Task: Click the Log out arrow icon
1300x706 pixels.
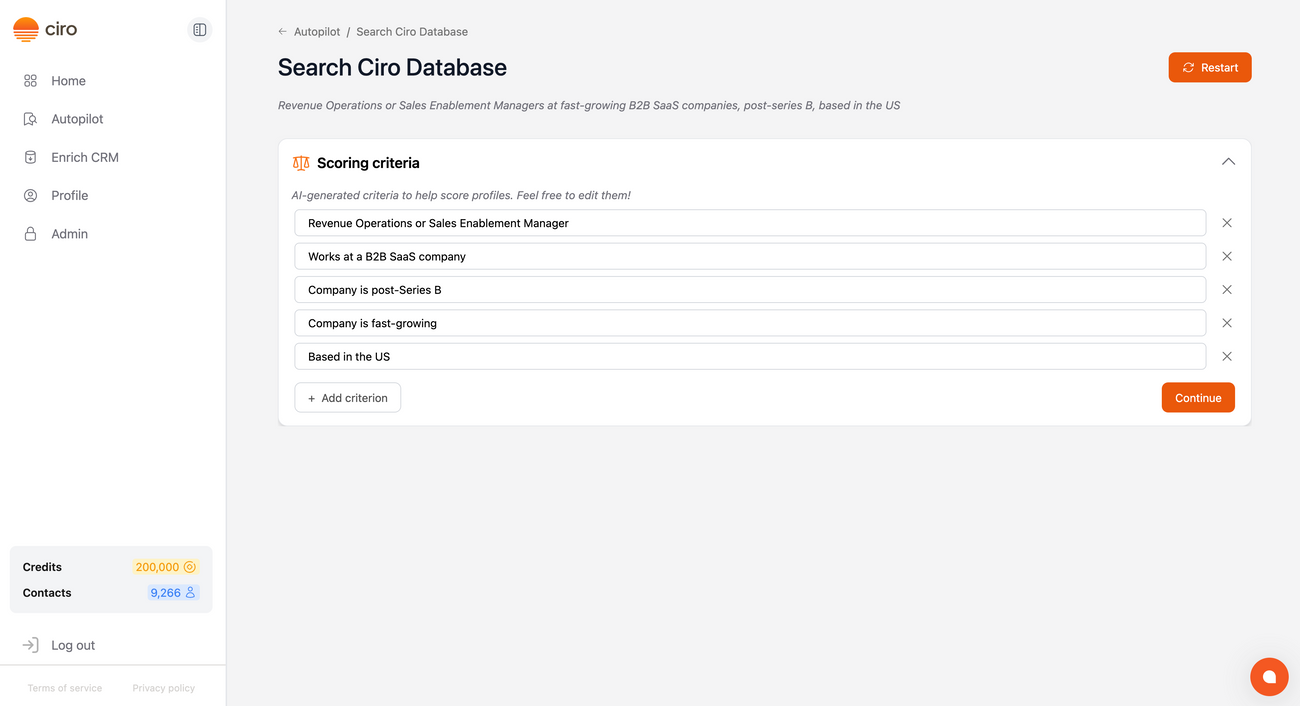Action: click(x=30, y=644)
